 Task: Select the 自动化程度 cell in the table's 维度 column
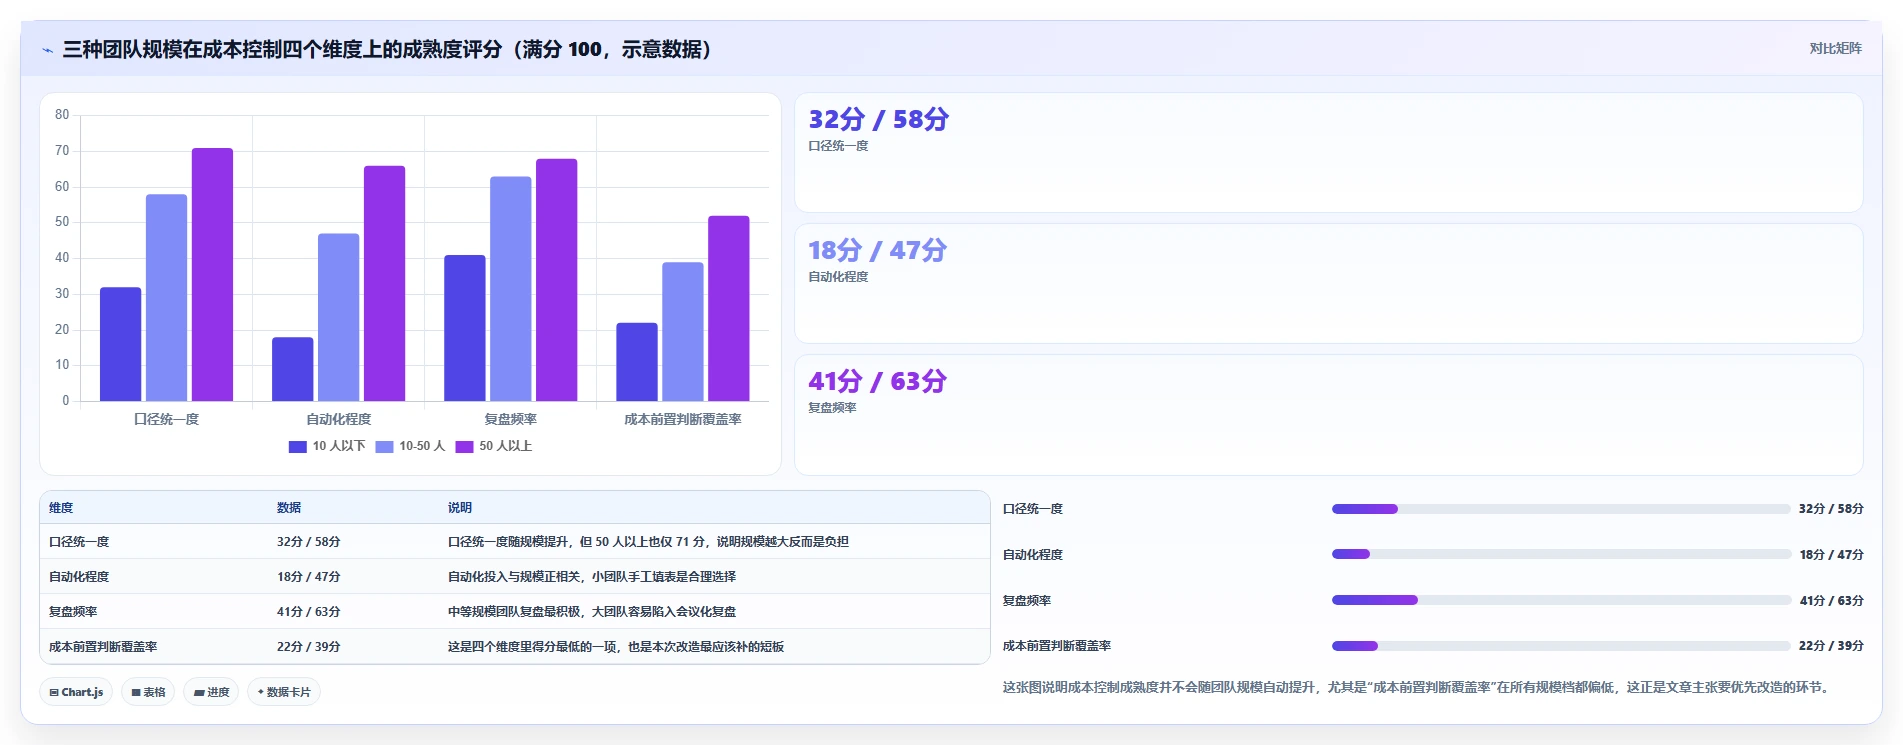coord(79,577)
